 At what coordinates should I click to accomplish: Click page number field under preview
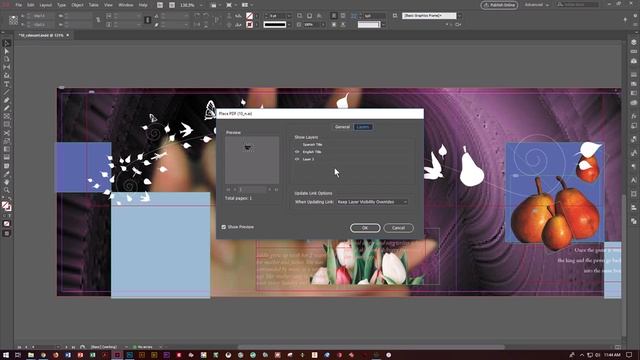tap(252, 189)
